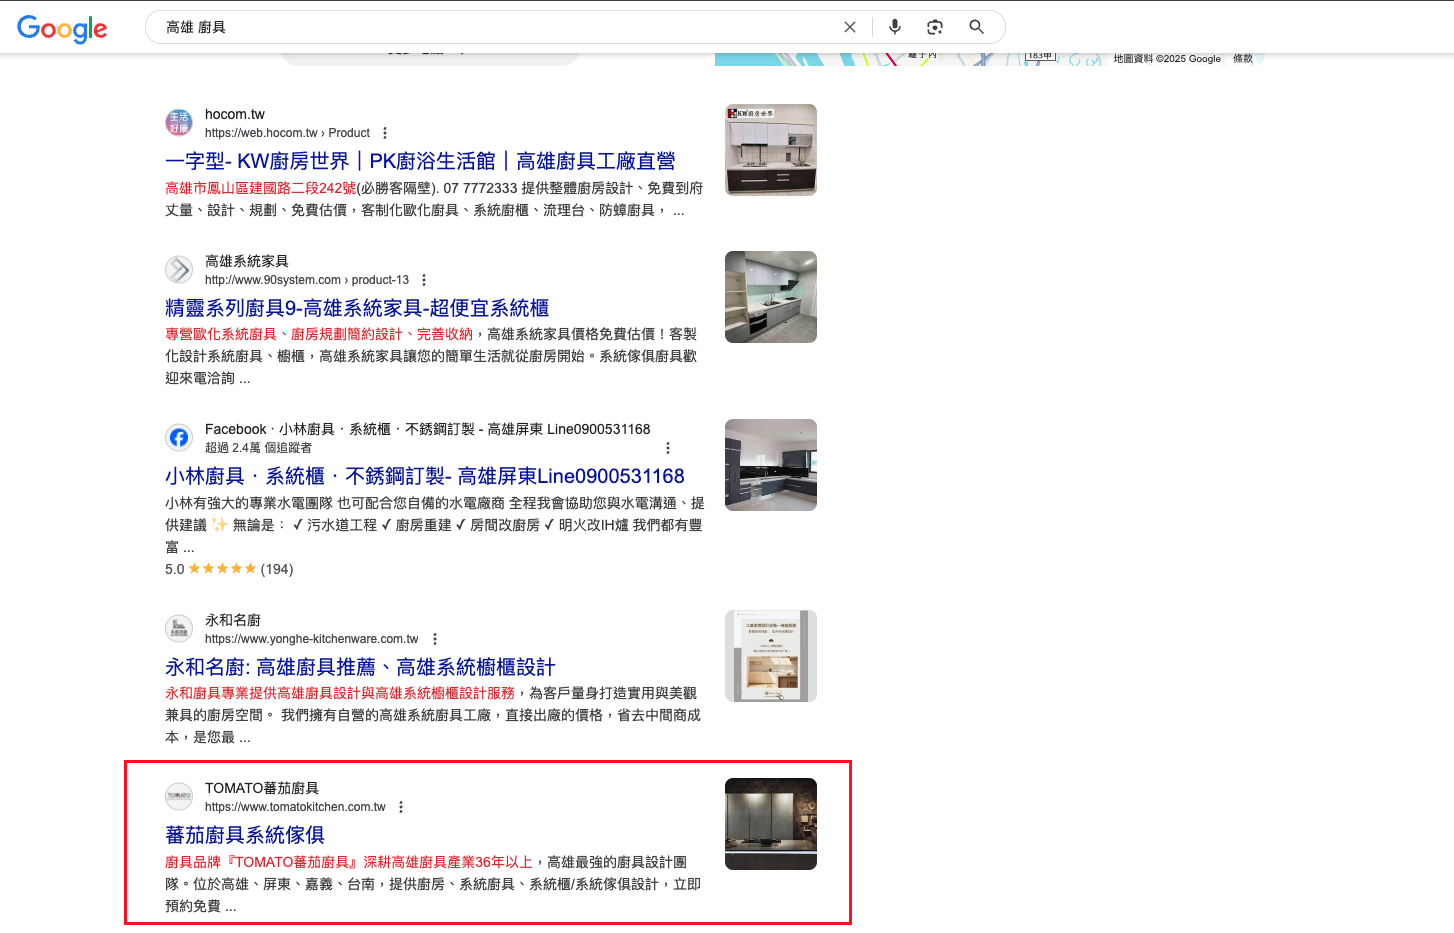
Task: Click 地圖資料 ©2025 Google map attribution
Action: 1167,59
